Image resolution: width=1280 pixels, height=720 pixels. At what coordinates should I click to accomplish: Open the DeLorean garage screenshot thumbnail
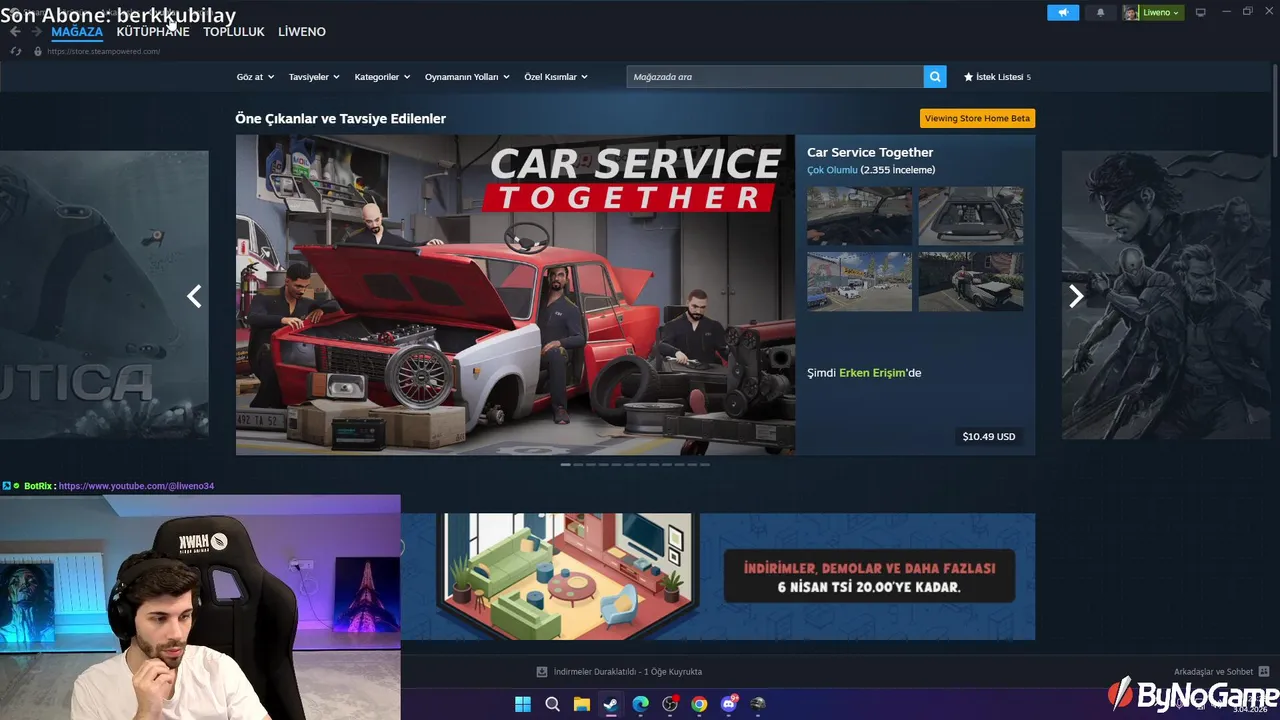[x=971, y=281]
